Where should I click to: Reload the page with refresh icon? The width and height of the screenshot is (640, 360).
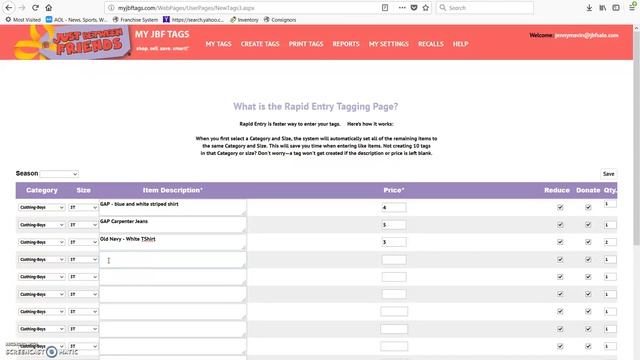coord(36,8)
